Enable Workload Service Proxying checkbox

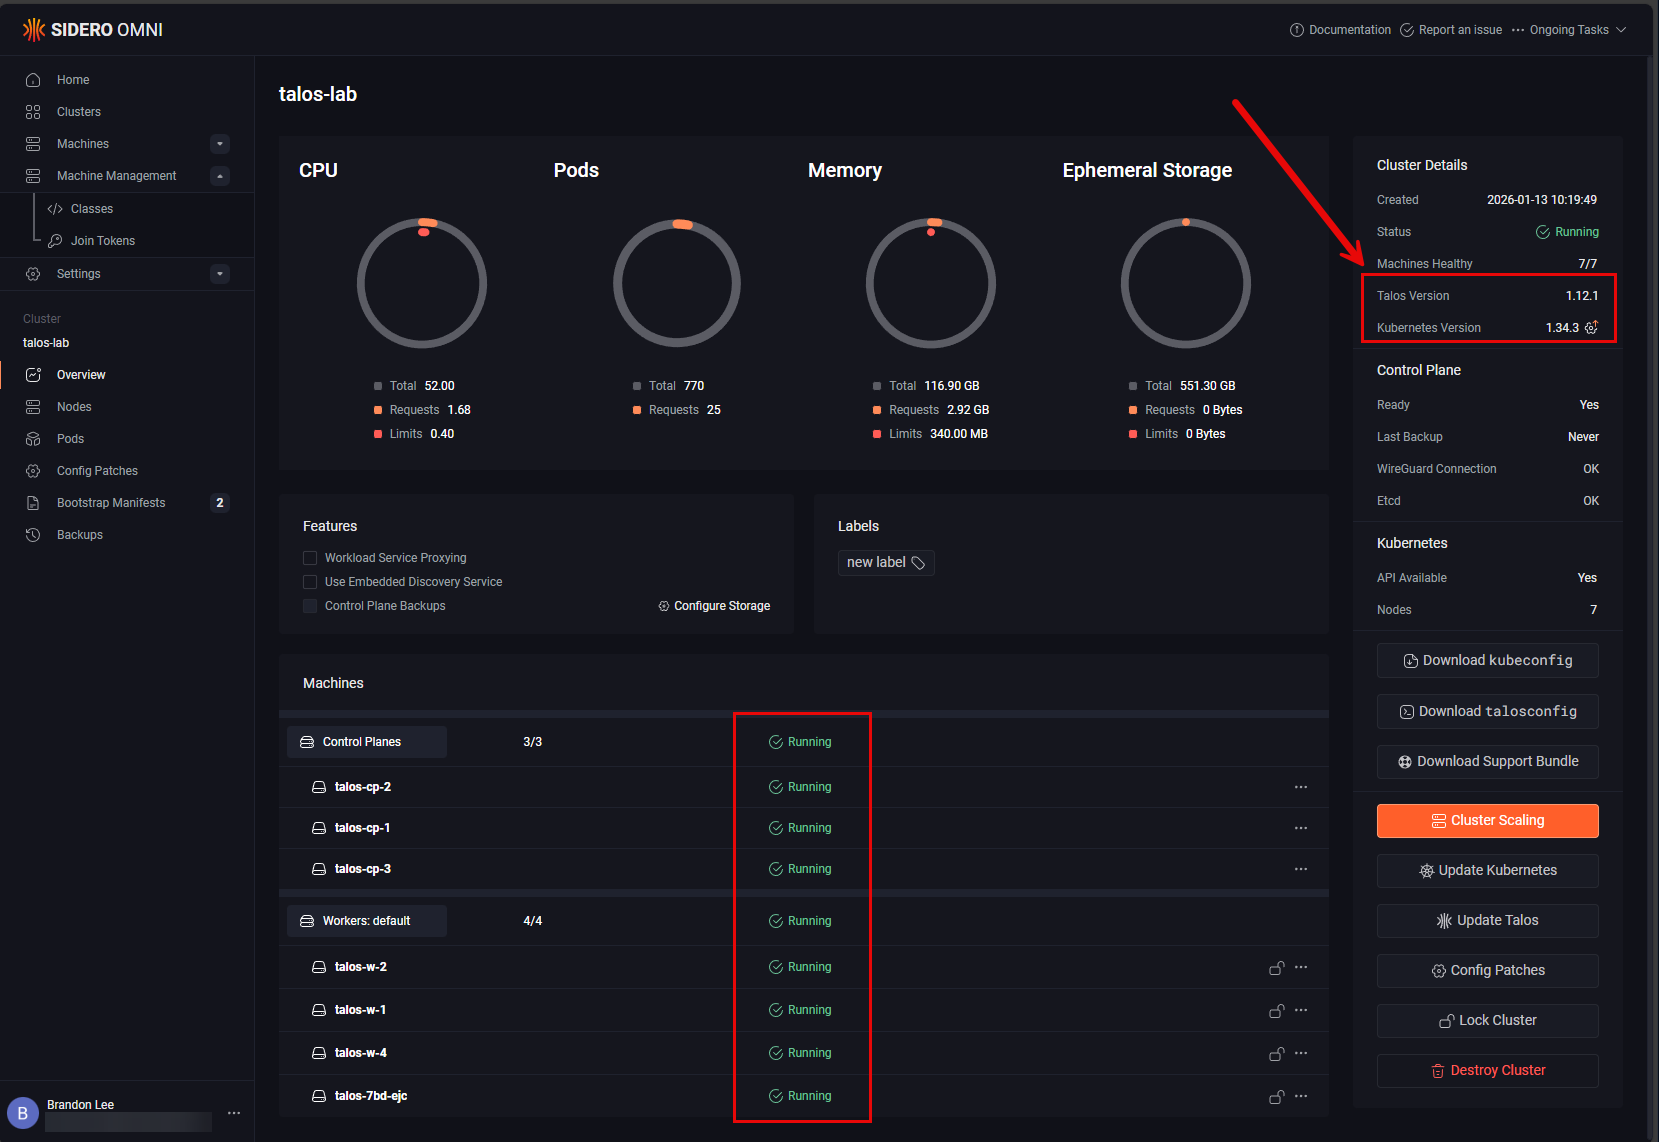310,558
